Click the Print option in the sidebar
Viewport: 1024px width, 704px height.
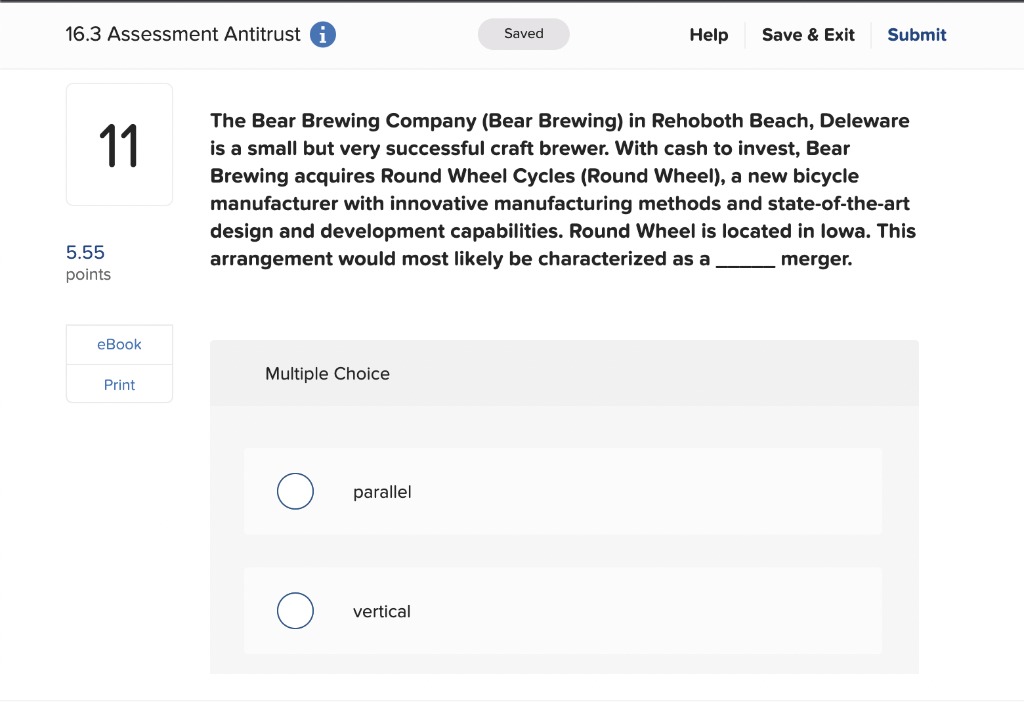pos(119,384)
